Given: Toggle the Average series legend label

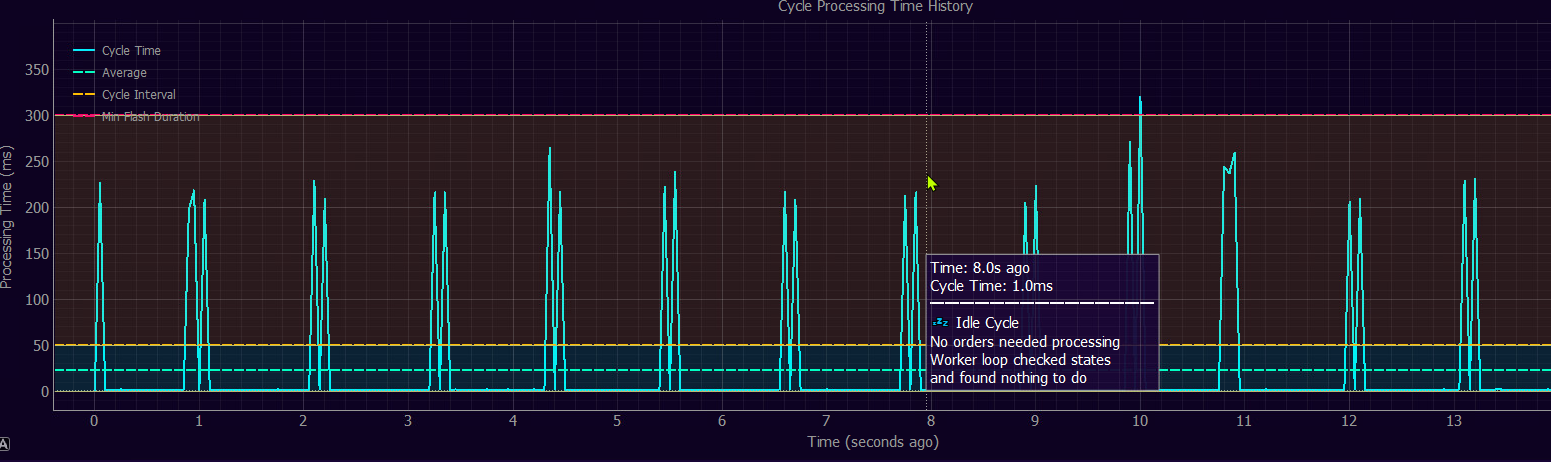Looking at the screenshot, I should pos(124,73).
